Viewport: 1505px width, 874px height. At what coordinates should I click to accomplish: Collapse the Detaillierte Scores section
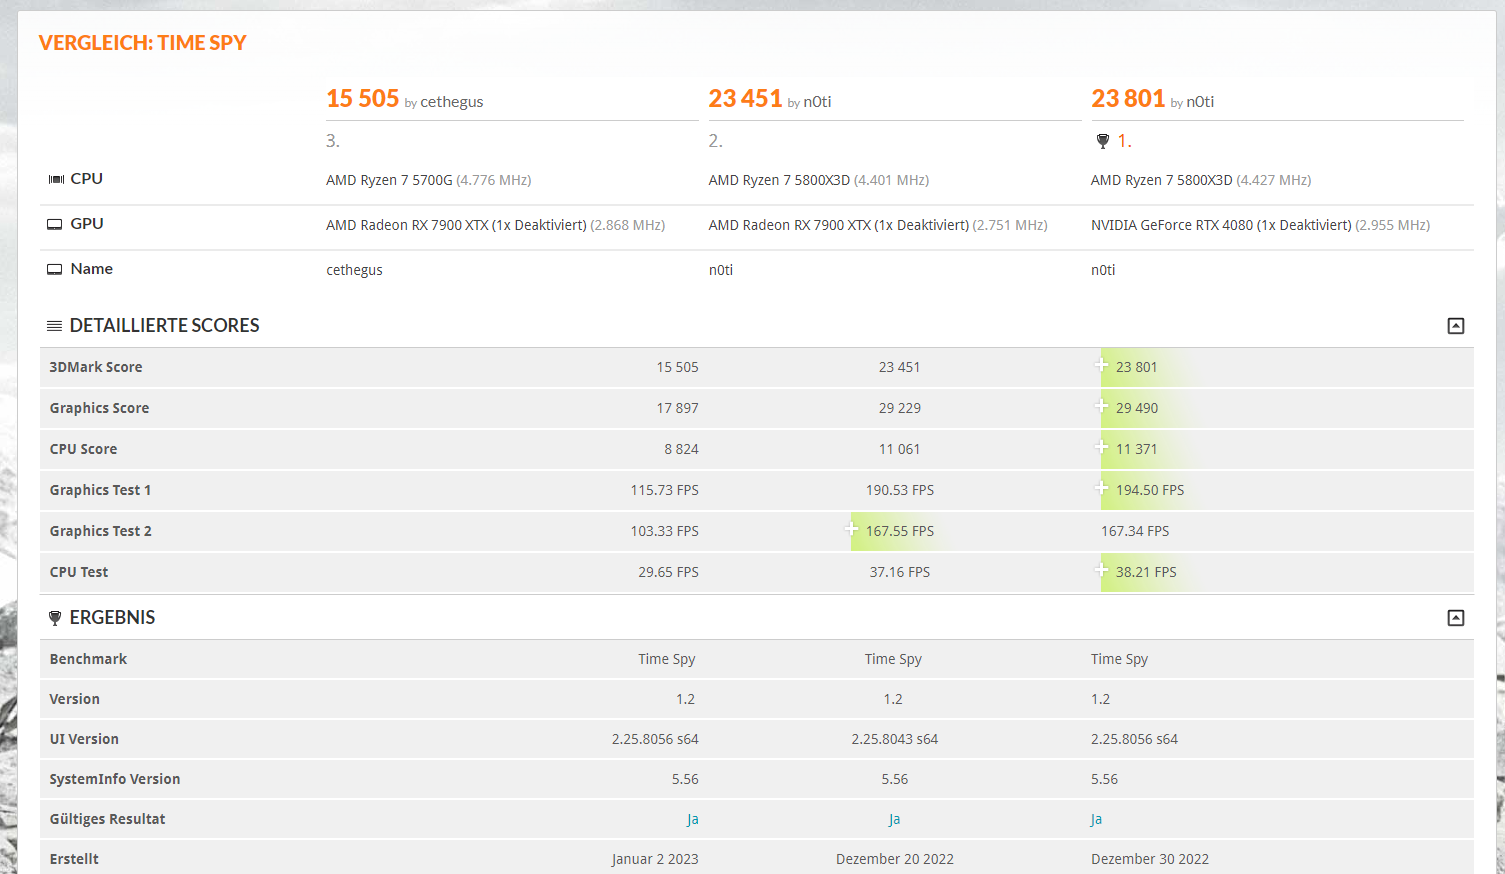(1456, 326)
